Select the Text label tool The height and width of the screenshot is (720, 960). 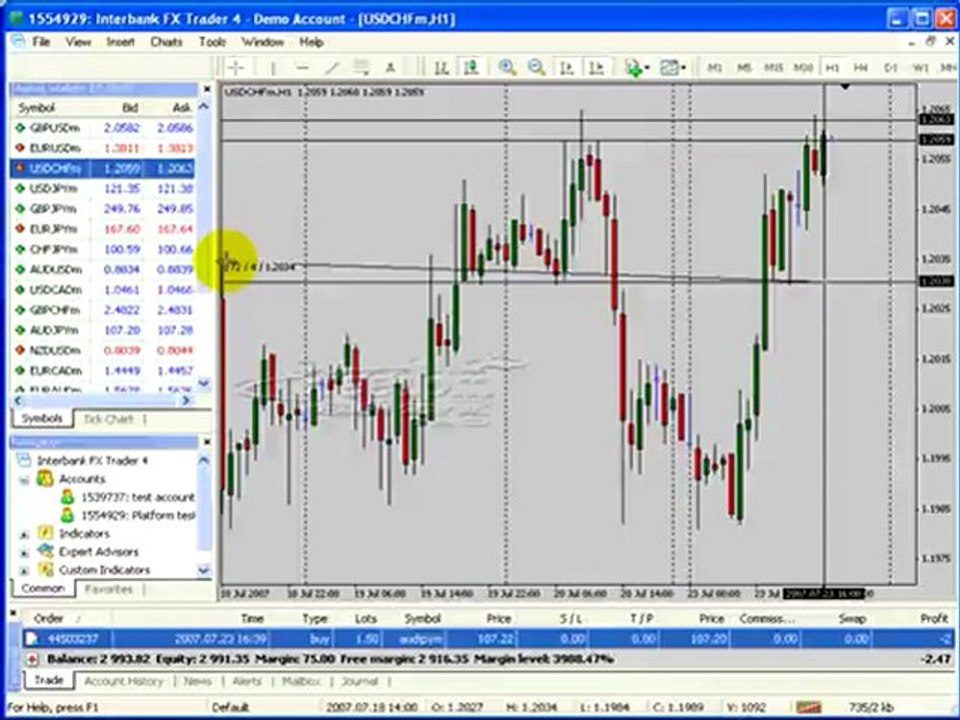pos(390,67)
